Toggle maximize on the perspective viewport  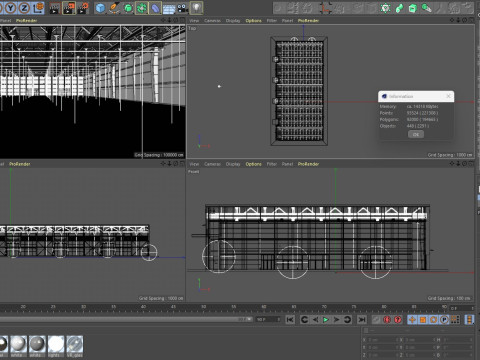[182, 20]
